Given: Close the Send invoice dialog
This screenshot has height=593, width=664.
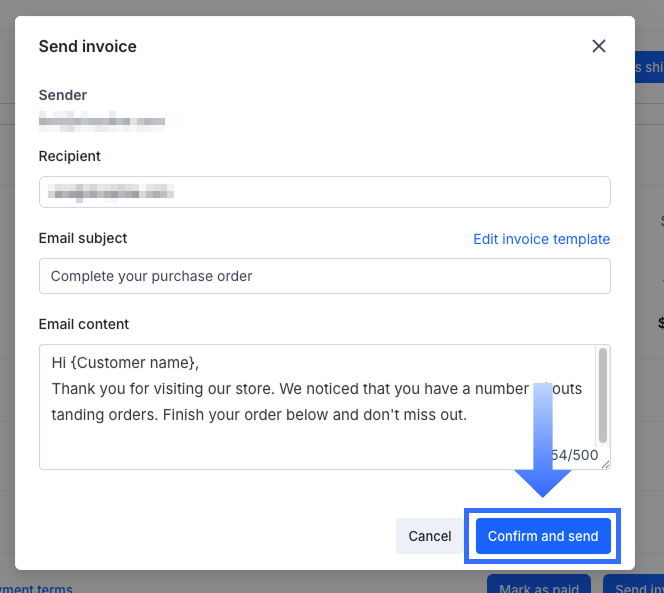Looking at the screenshot, I should (x=599, y=46).
